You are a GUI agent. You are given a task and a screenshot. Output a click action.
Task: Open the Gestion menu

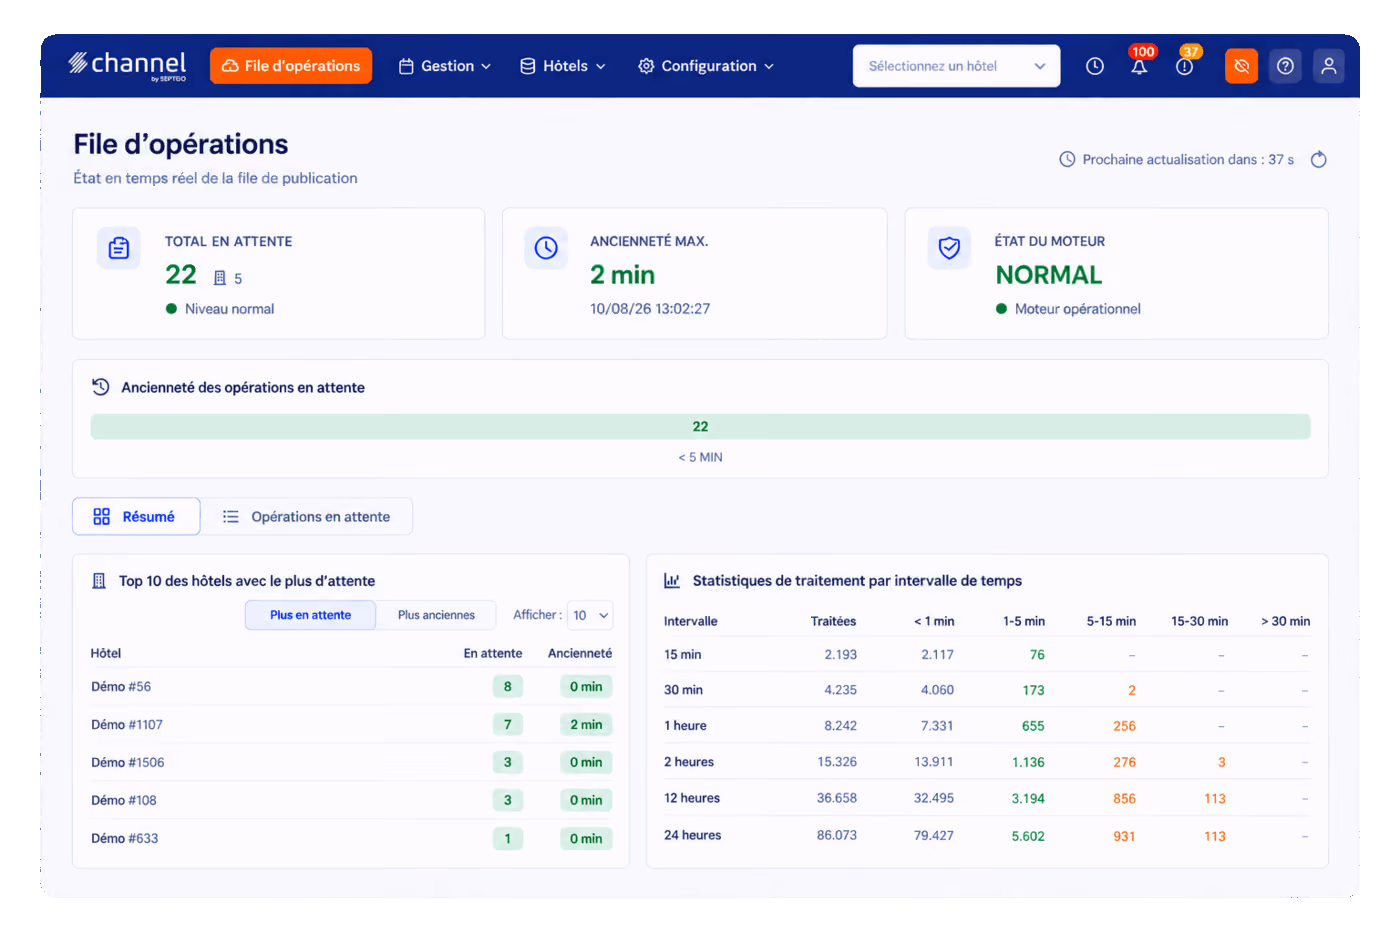[445, 66]
